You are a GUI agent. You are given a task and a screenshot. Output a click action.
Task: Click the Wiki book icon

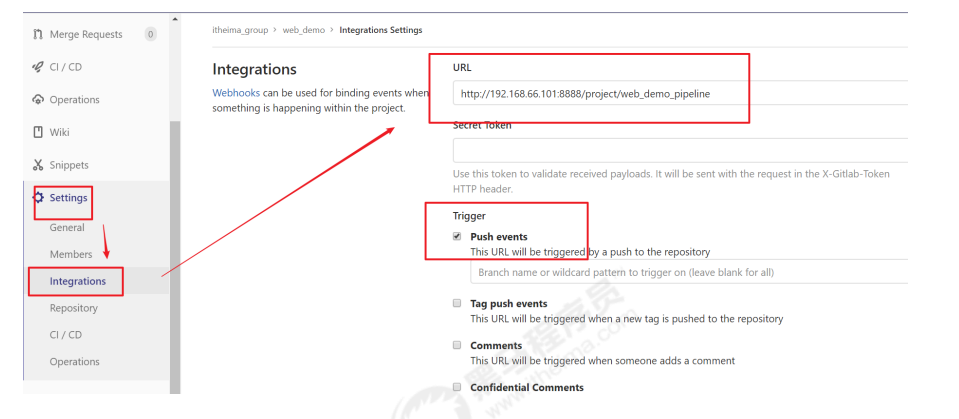(x=37, y=132)
